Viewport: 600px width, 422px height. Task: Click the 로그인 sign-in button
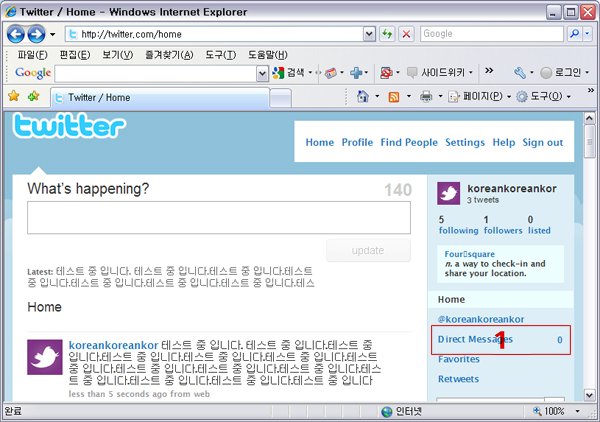pos(561,73)
